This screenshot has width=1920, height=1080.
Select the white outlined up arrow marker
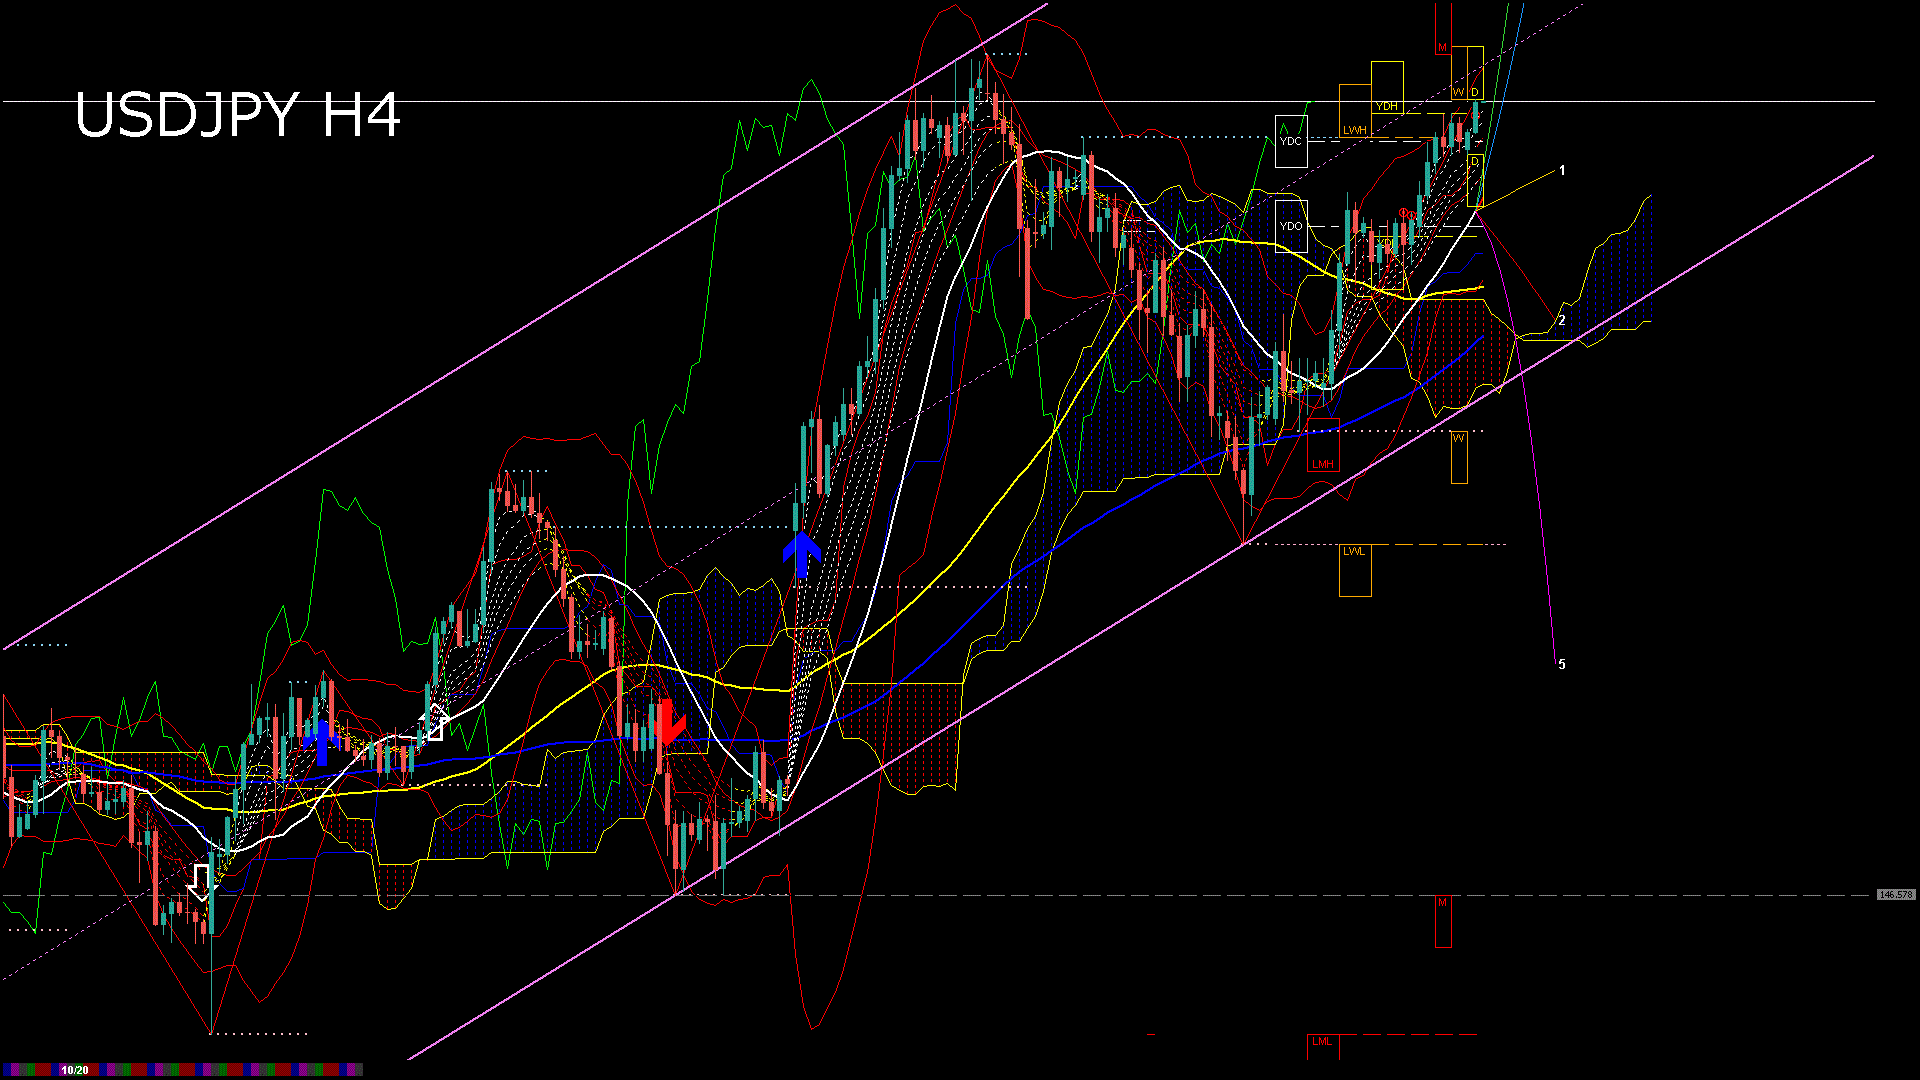click(x=434, y=722)
